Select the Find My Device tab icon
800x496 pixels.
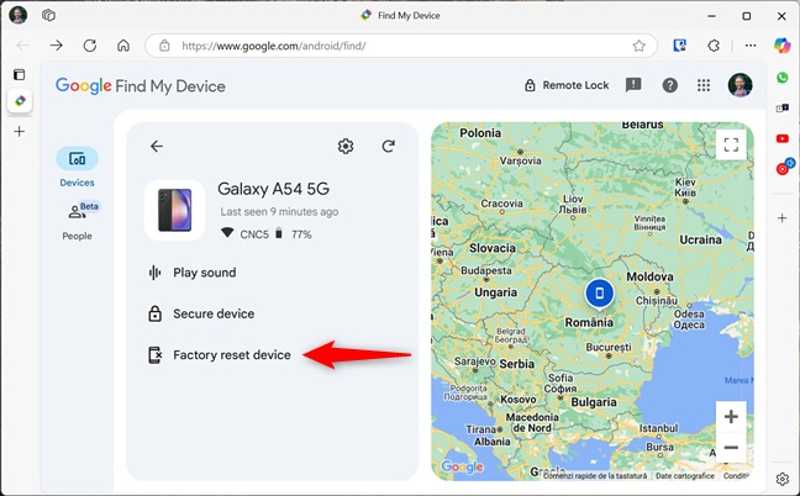click(20, 101)
